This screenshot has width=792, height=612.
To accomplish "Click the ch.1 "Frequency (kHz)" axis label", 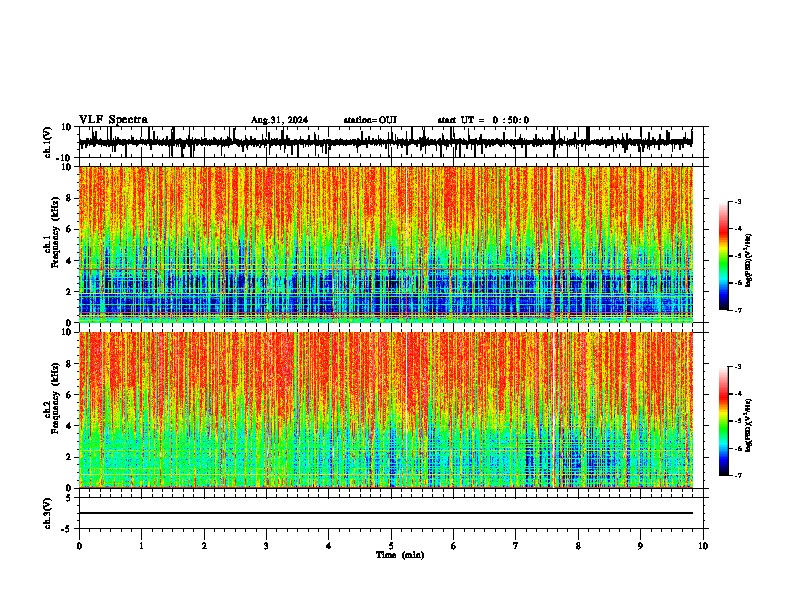I will point(55,232).
